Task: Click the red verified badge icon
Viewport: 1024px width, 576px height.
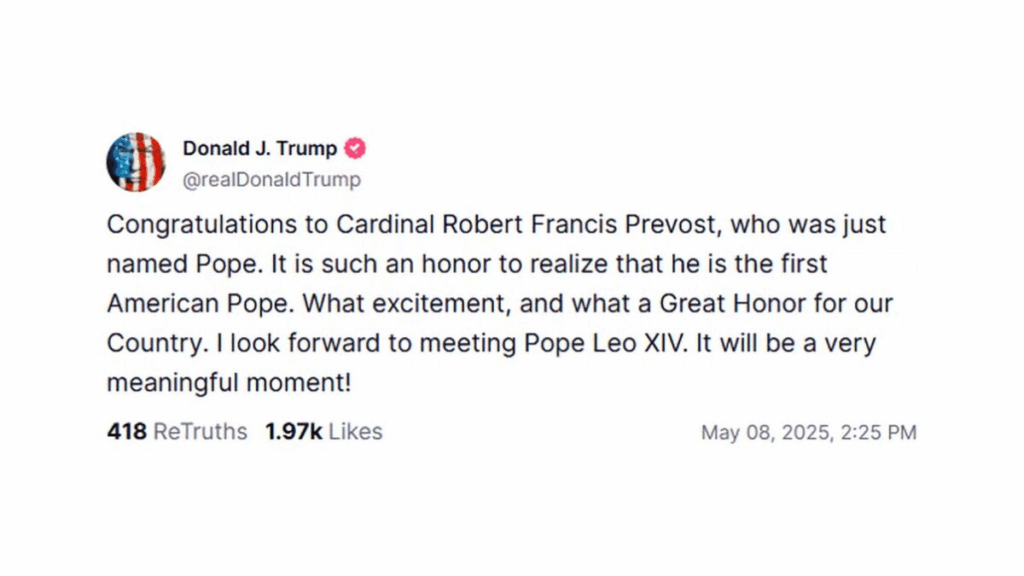Action: [355, 149]
